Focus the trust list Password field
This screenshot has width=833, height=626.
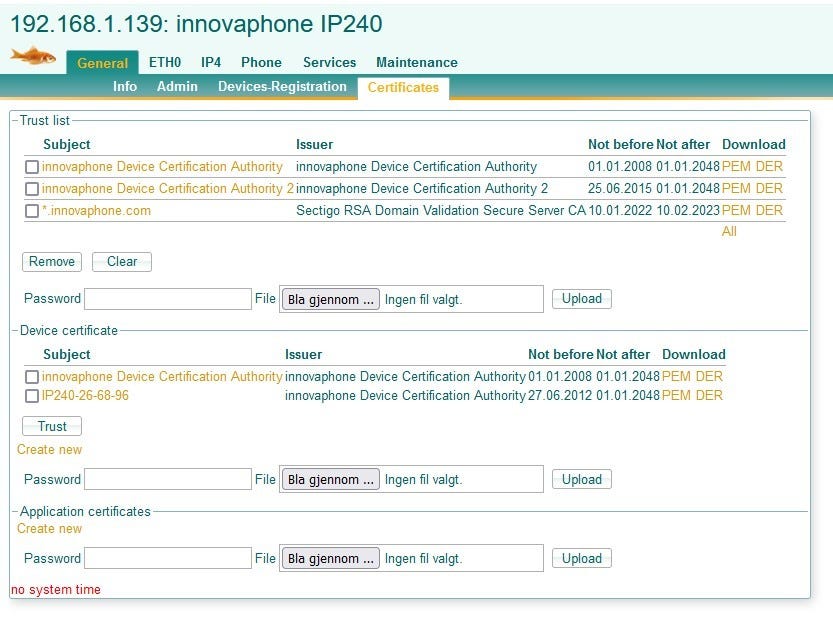[168, 299]
